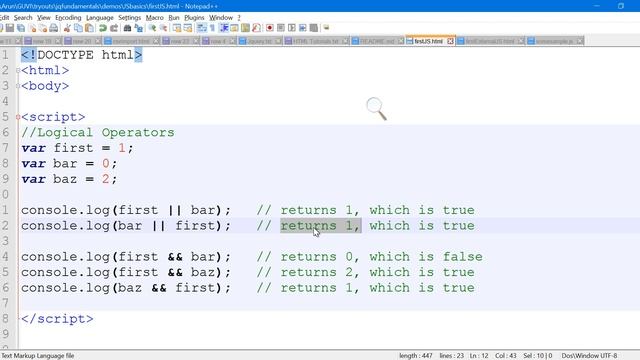Click 'console.log(first && baz);' code line

(126, 272)
